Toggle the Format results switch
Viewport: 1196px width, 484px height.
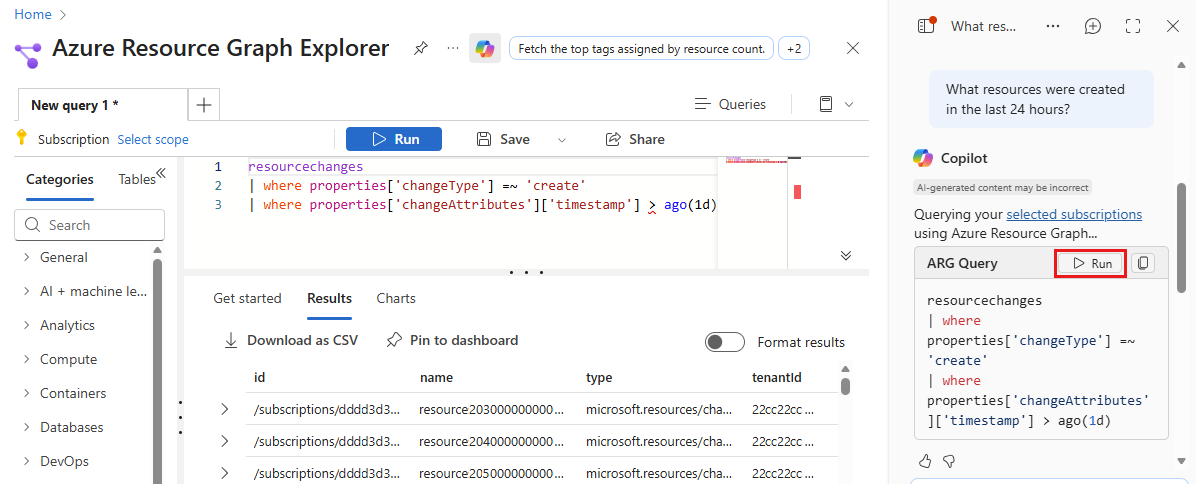[725, 342]
